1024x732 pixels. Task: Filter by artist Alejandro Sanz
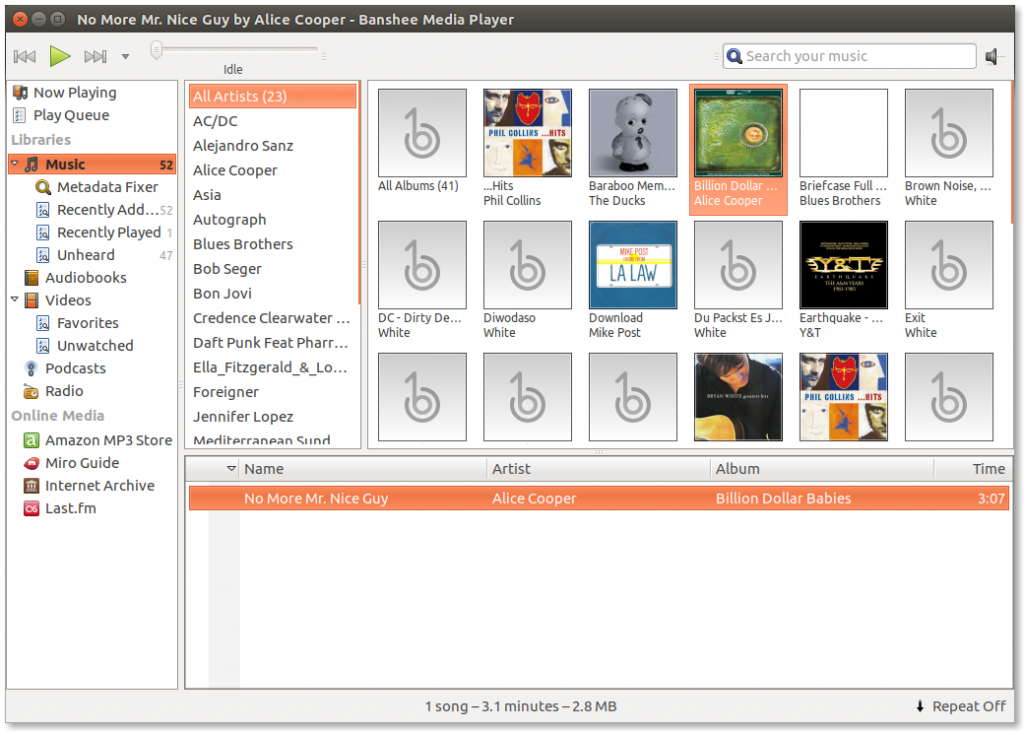243,146
